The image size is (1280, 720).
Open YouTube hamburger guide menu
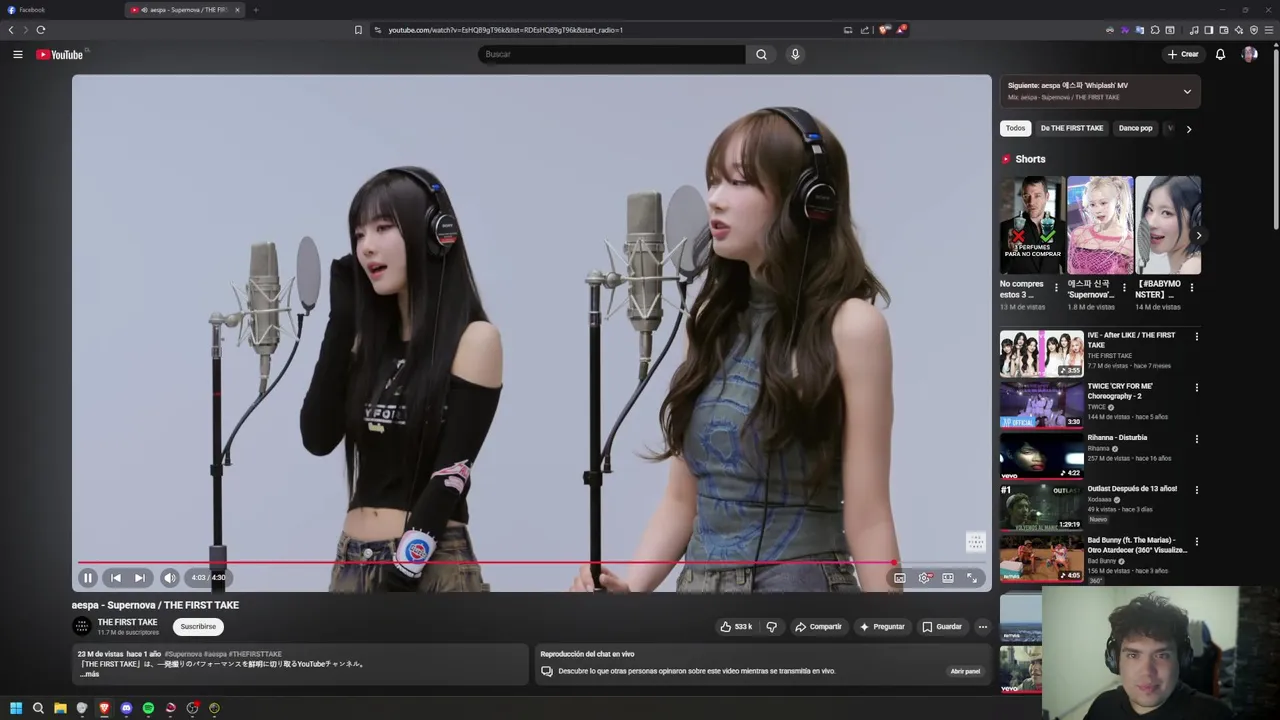click(x=18, y=54)
